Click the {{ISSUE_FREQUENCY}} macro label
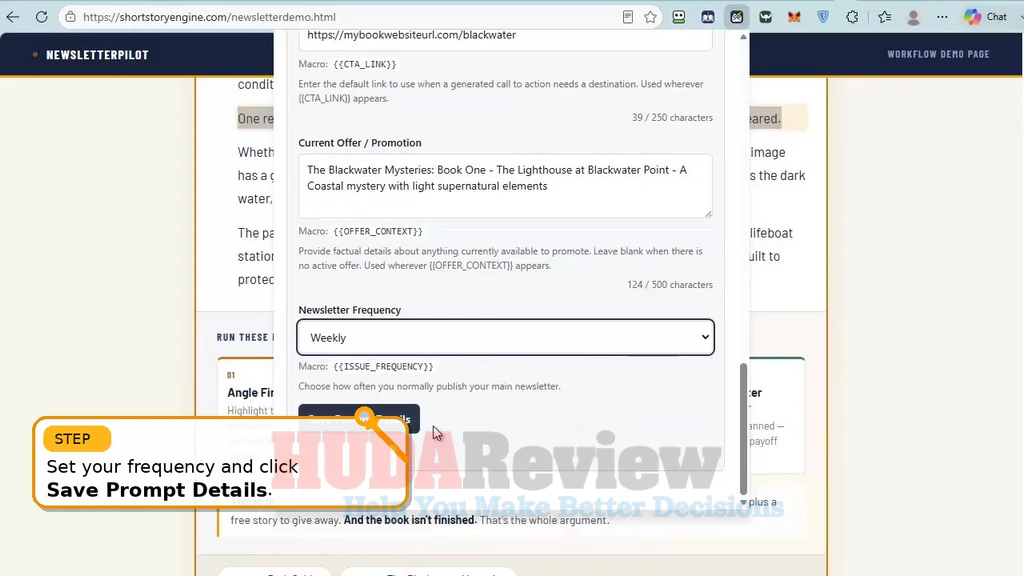Screen dimensions: 1024x576 pyautogui.click(x=383, y=366)
